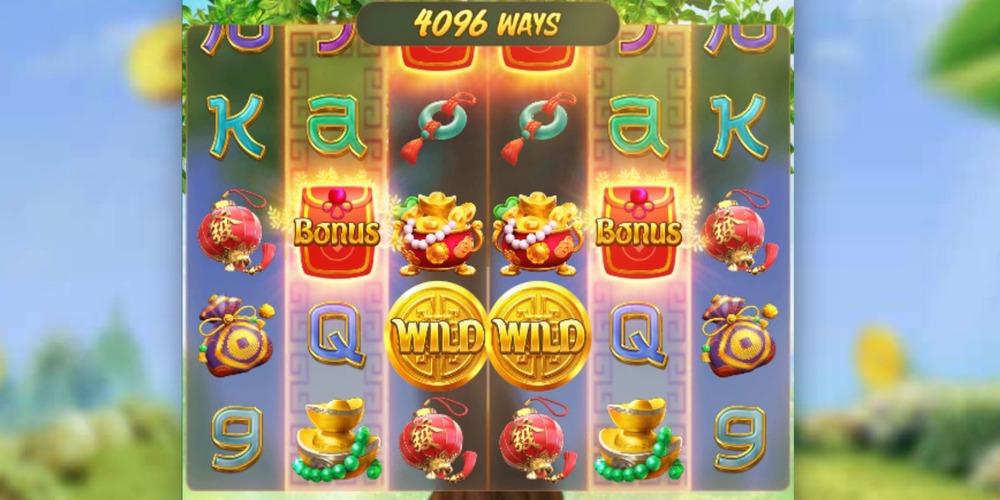This screenshot has width=1000, height=500.
Task: Click the purple coin pouch on the last reel
Action: coord(740,335)
